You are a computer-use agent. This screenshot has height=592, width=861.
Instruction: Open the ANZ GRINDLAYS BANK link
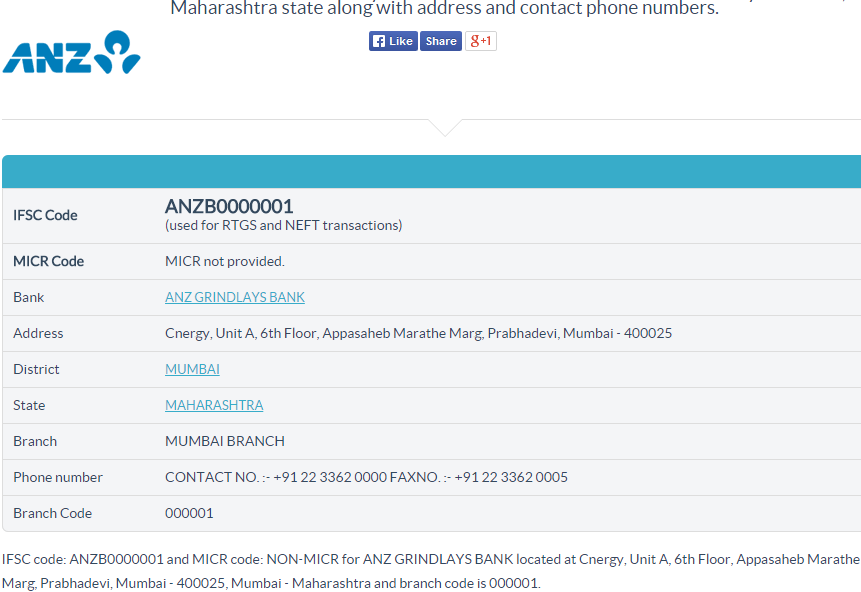tap(234, 297)
